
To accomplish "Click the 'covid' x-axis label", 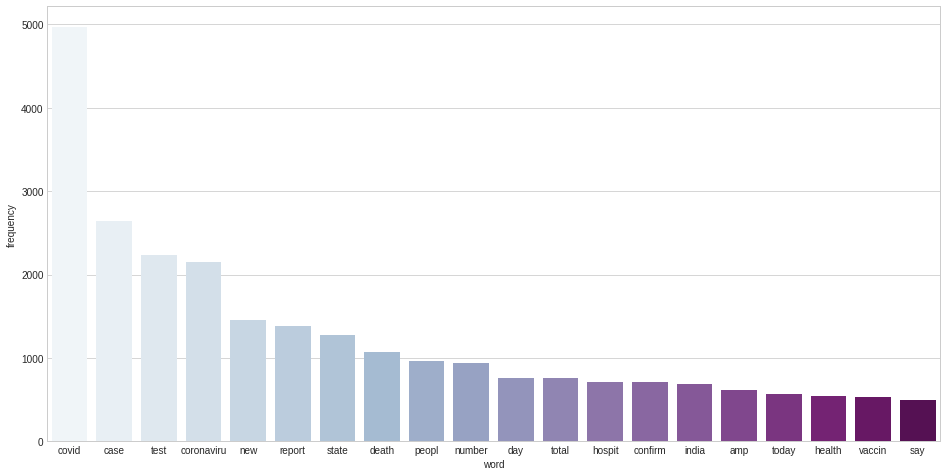I will 69,451.
